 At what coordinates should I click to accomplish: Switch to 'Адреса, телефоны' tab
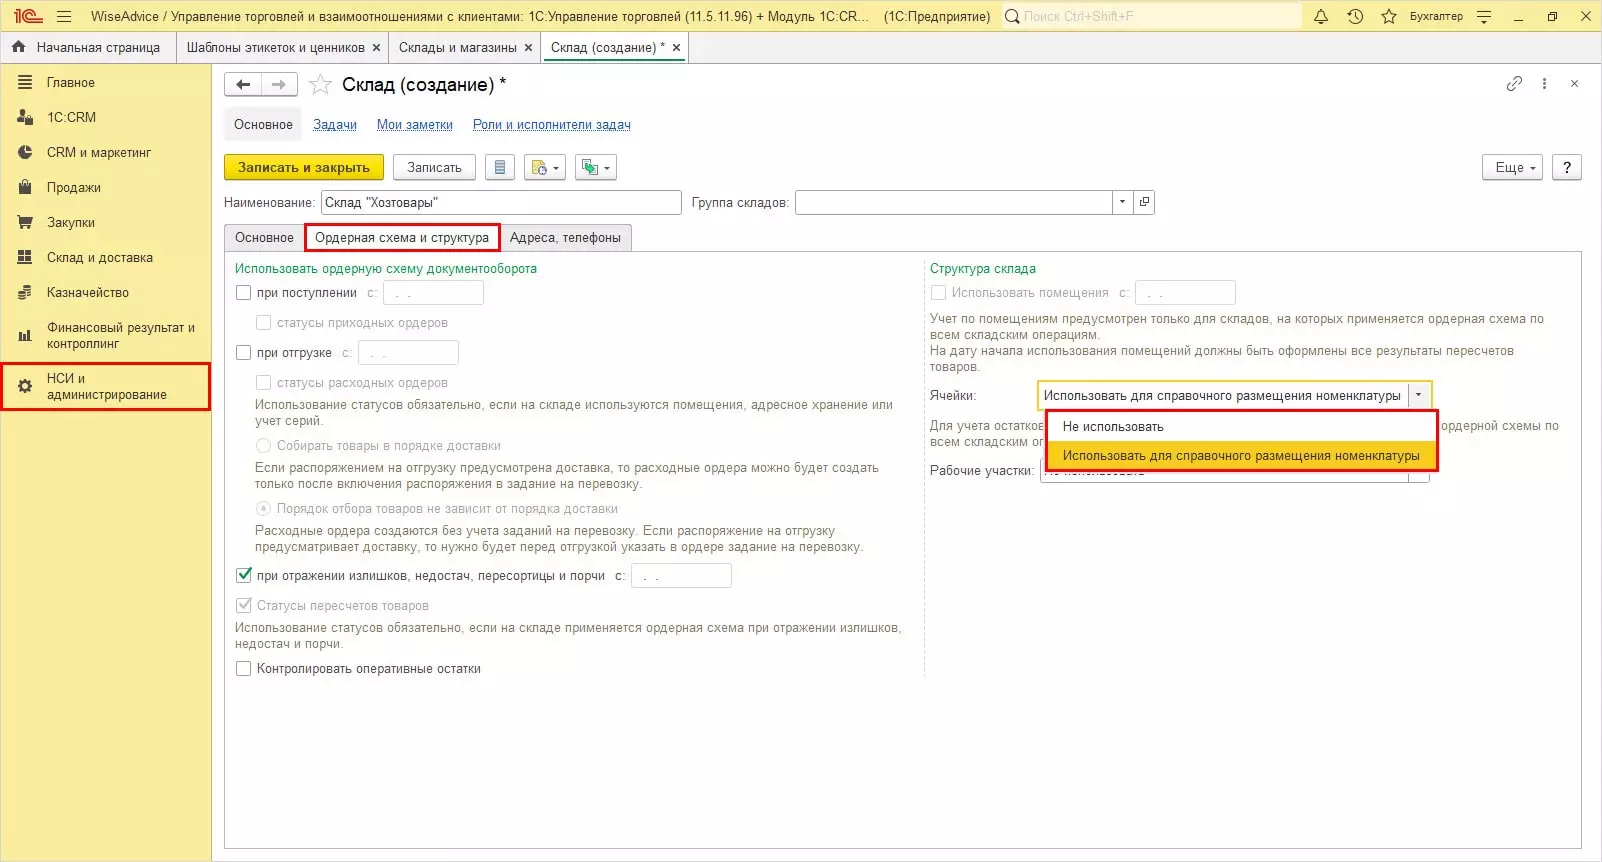click(565, 238)
